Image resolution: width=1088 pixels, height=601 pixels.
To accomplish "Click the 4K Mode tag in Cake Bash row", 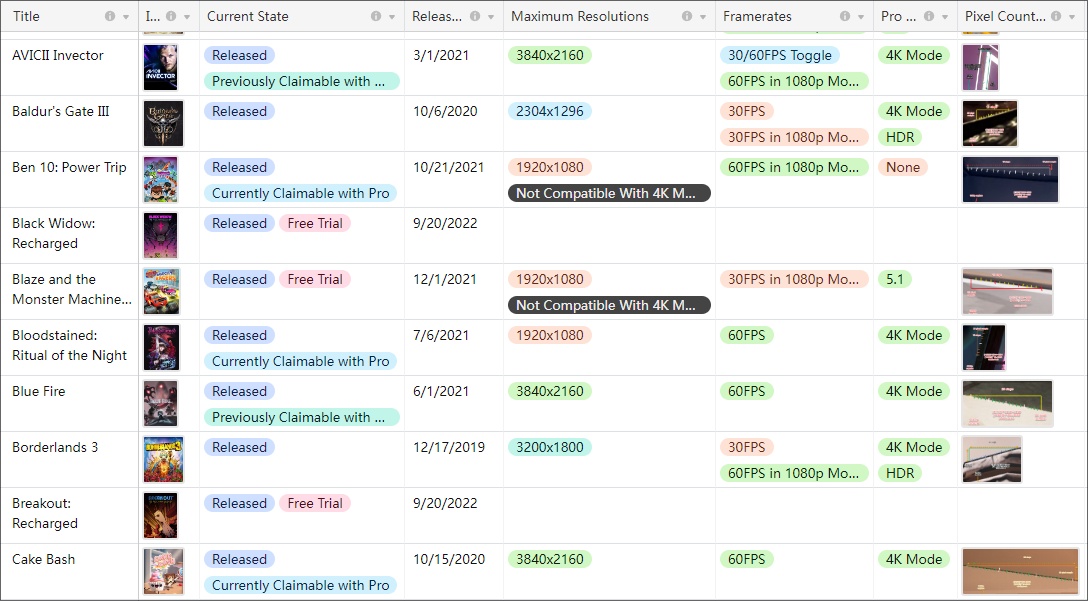I will click(x=914, y=559).
